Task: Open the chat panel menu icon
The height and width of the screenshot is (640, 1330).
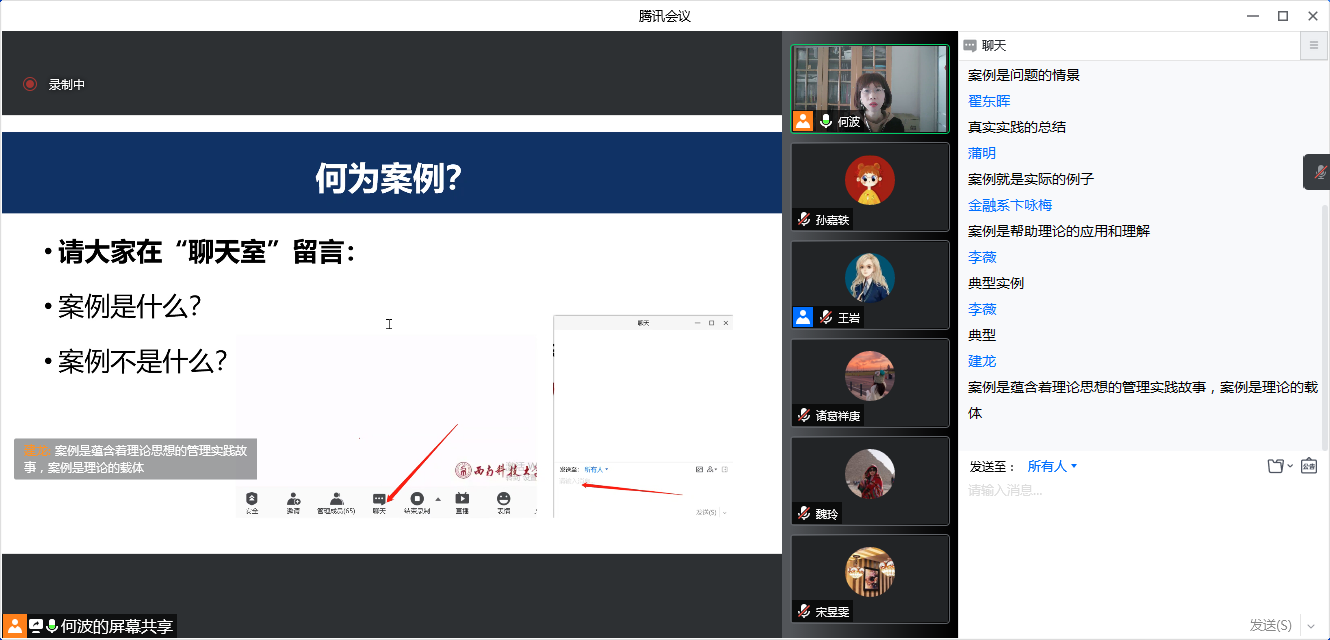Action: pos(1313,45)
